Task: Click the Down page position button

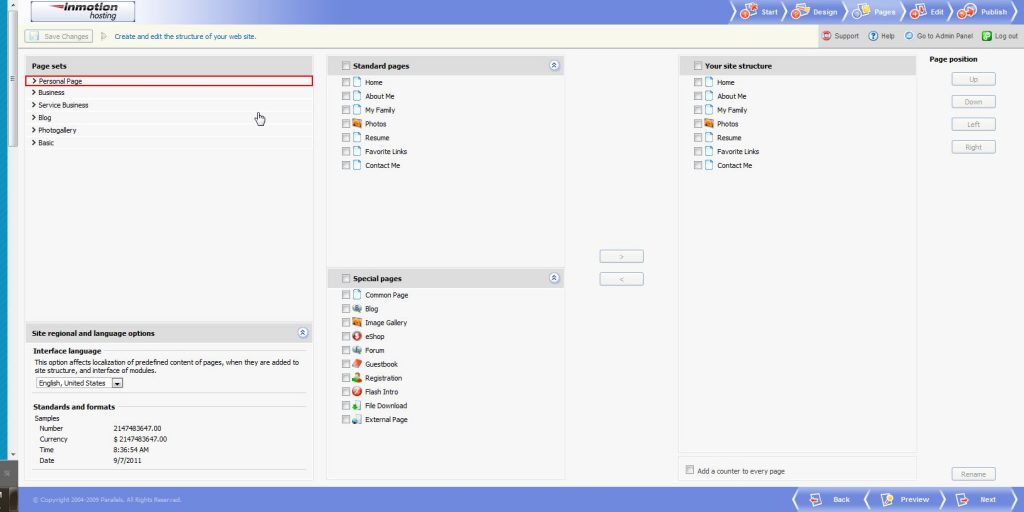Action: point(973,102)
